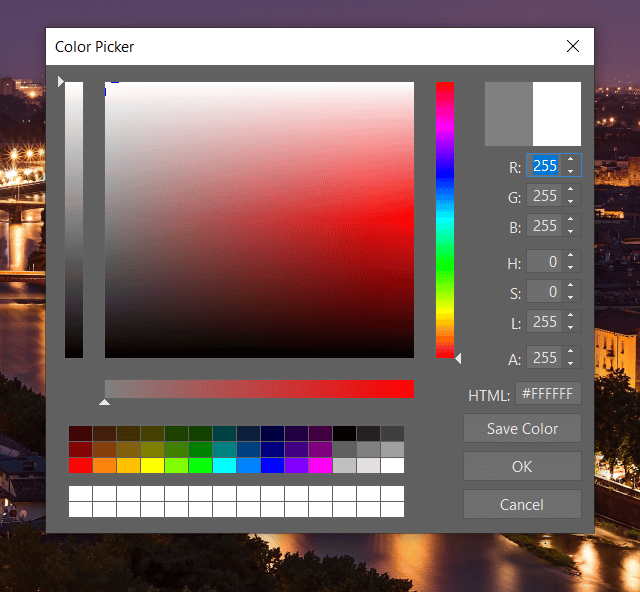This screenshot has width=640, height=592.
Task: Select the violet purple palette swatch
Action: point(296,465)
